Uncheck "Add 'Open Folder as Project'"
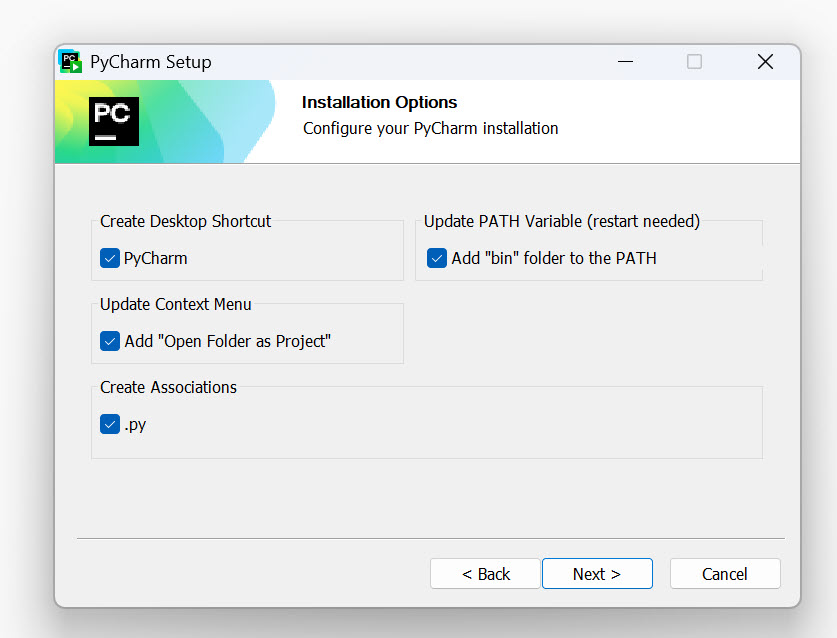Image resolution: width=837 pixels, height=638 pixels. pyautogui.click(x=109, y=341)
